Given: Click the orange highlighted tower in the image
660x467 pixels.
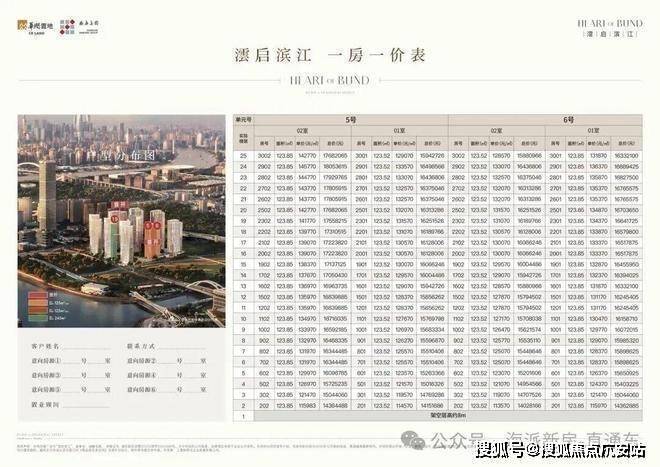Looking at the screenshot, I should [x=152, y=240].
